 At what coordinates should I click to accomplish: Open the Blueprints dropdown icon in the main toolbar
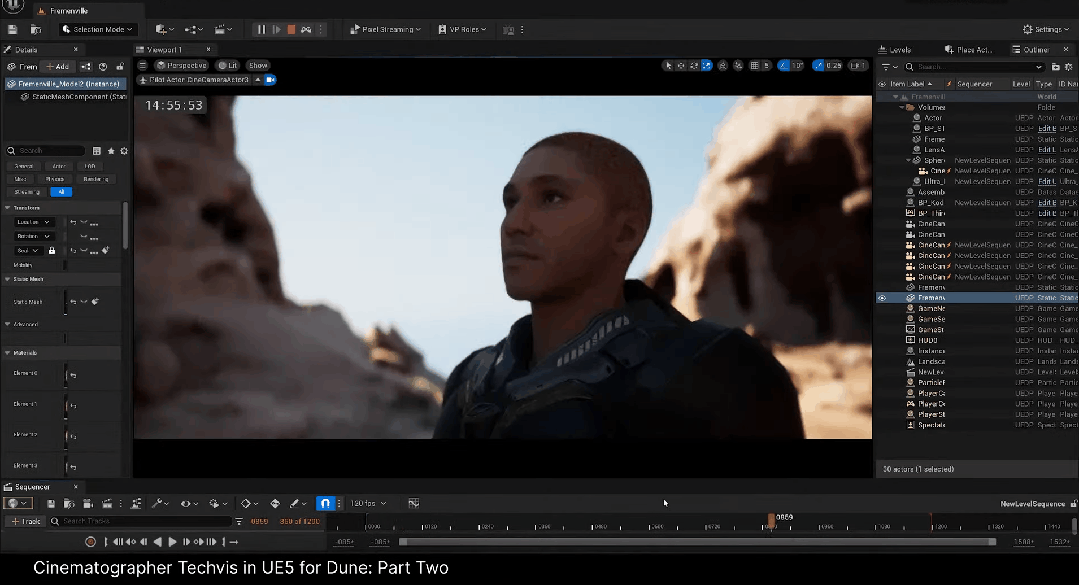(x=194, y=30)
